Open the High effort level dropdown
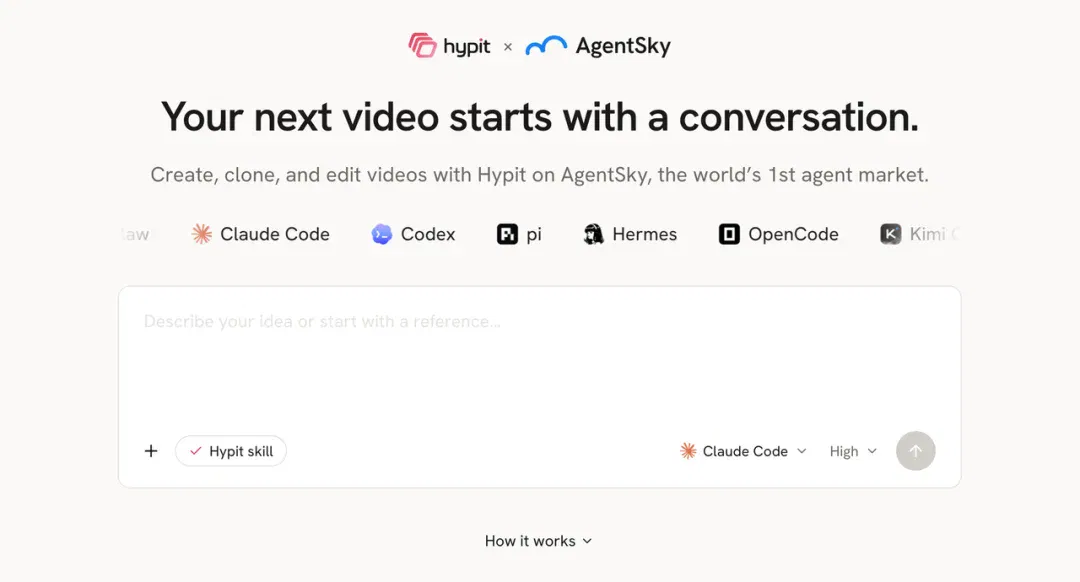 pos(853,451)
